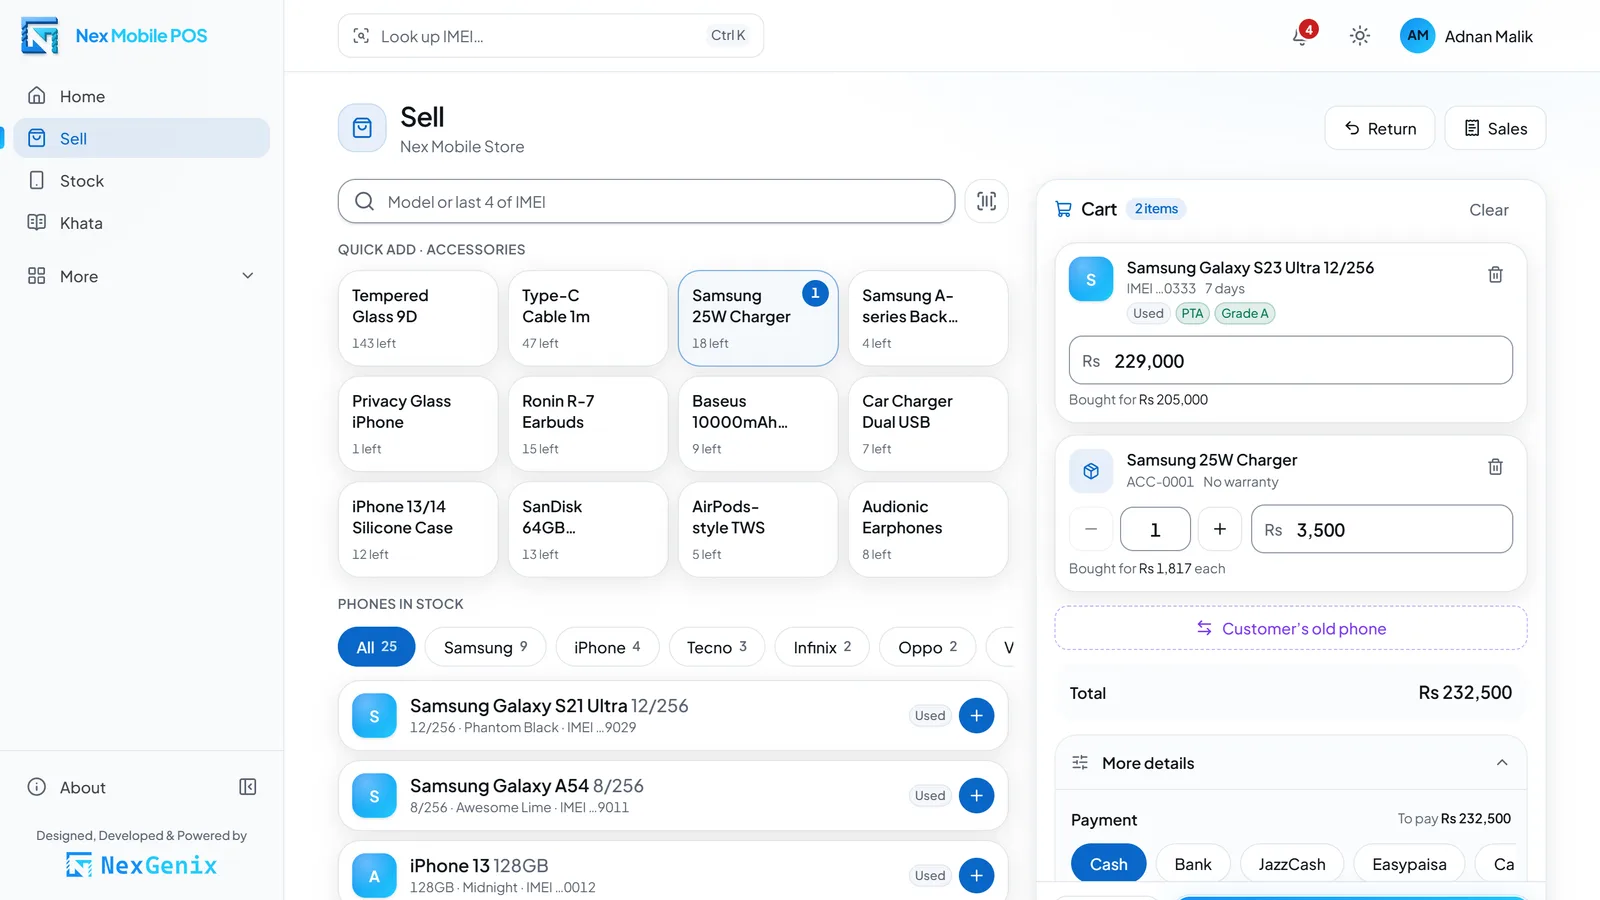Quick add Baseus 10000mAh power bank
Image resolution: width=1600 pixels, height=900 pixels.
(x=758, y=424)
